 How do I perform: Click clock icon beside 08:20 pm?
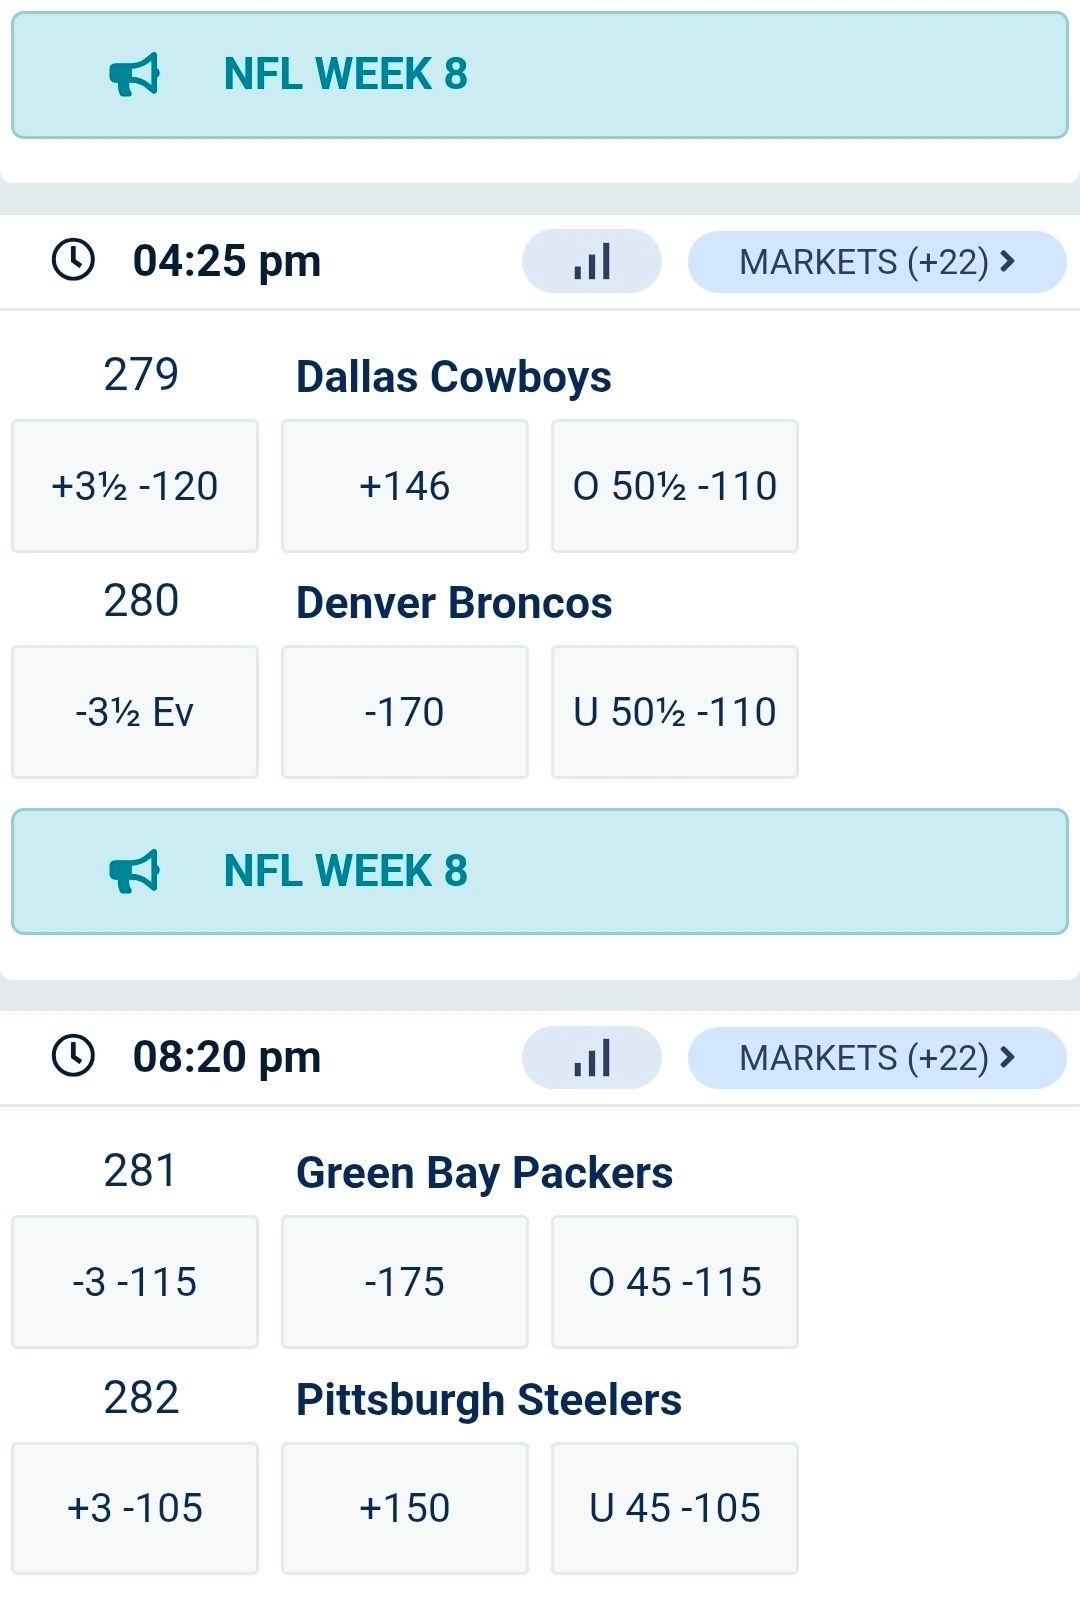(x=73, y=1056)
